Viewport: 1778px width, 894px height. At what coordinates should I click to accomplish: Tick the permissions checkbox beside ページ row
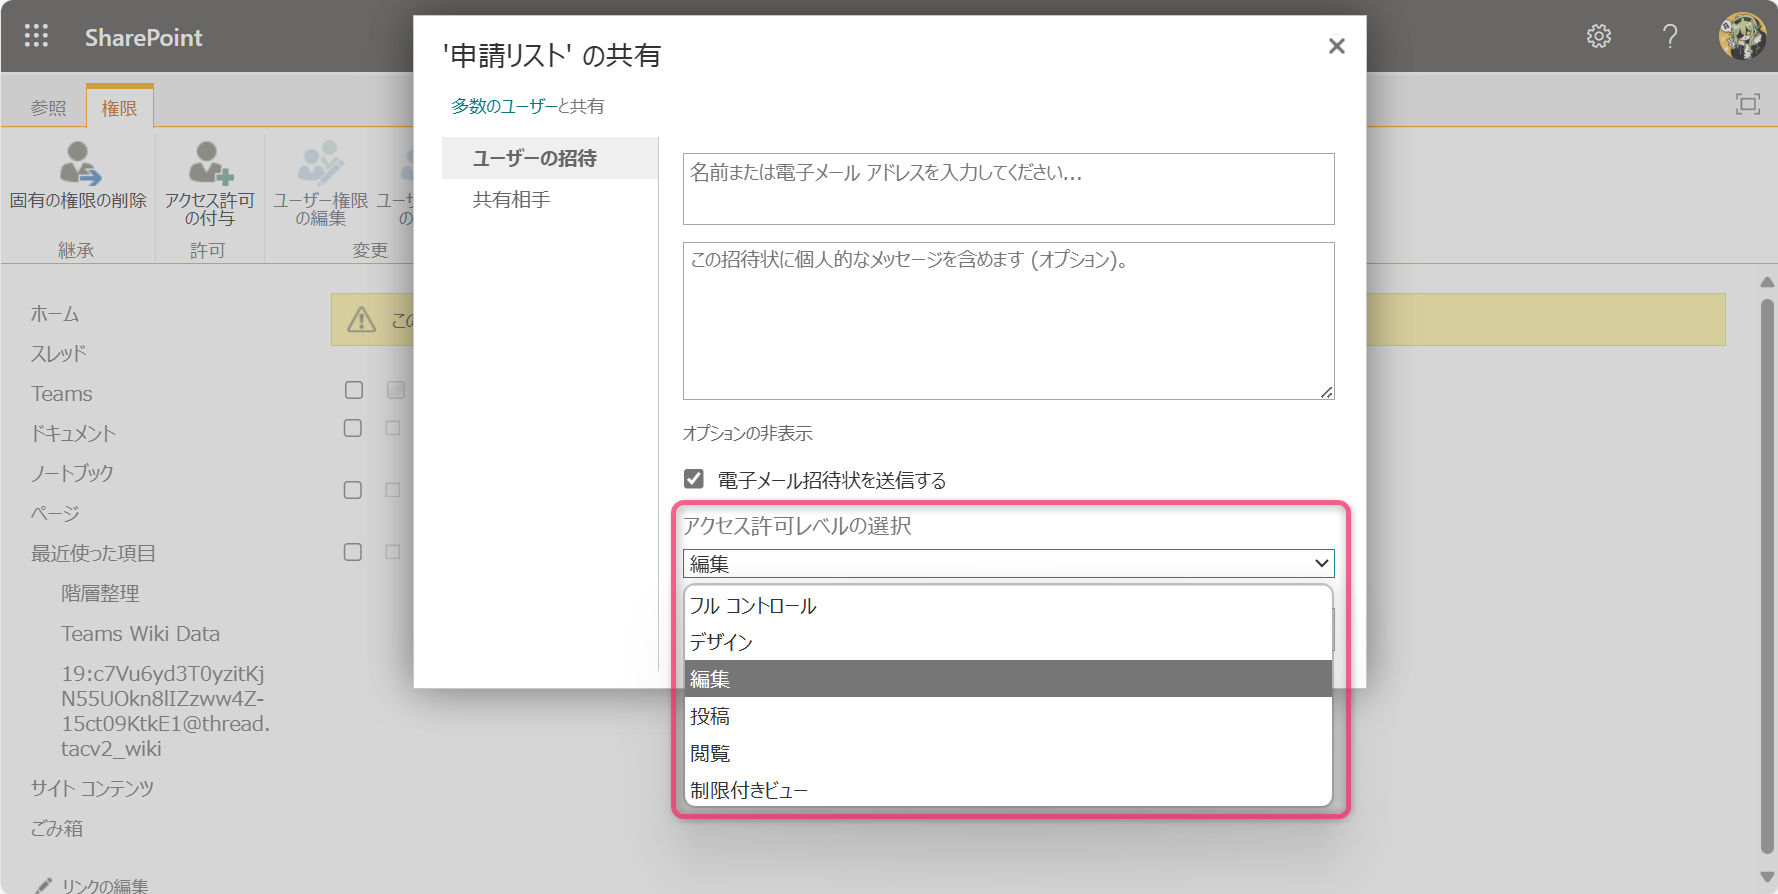(x=353, y=490)
